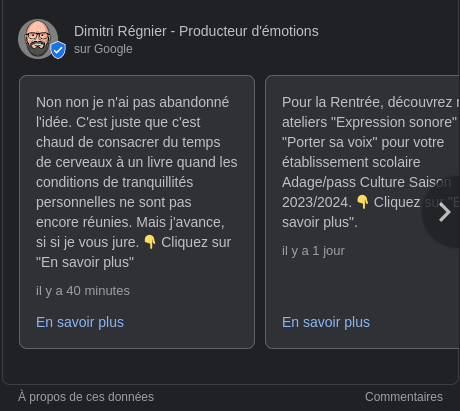
Task: Click the pointing-down emoji after 2023/2024
Action: [x=362, y=202]
